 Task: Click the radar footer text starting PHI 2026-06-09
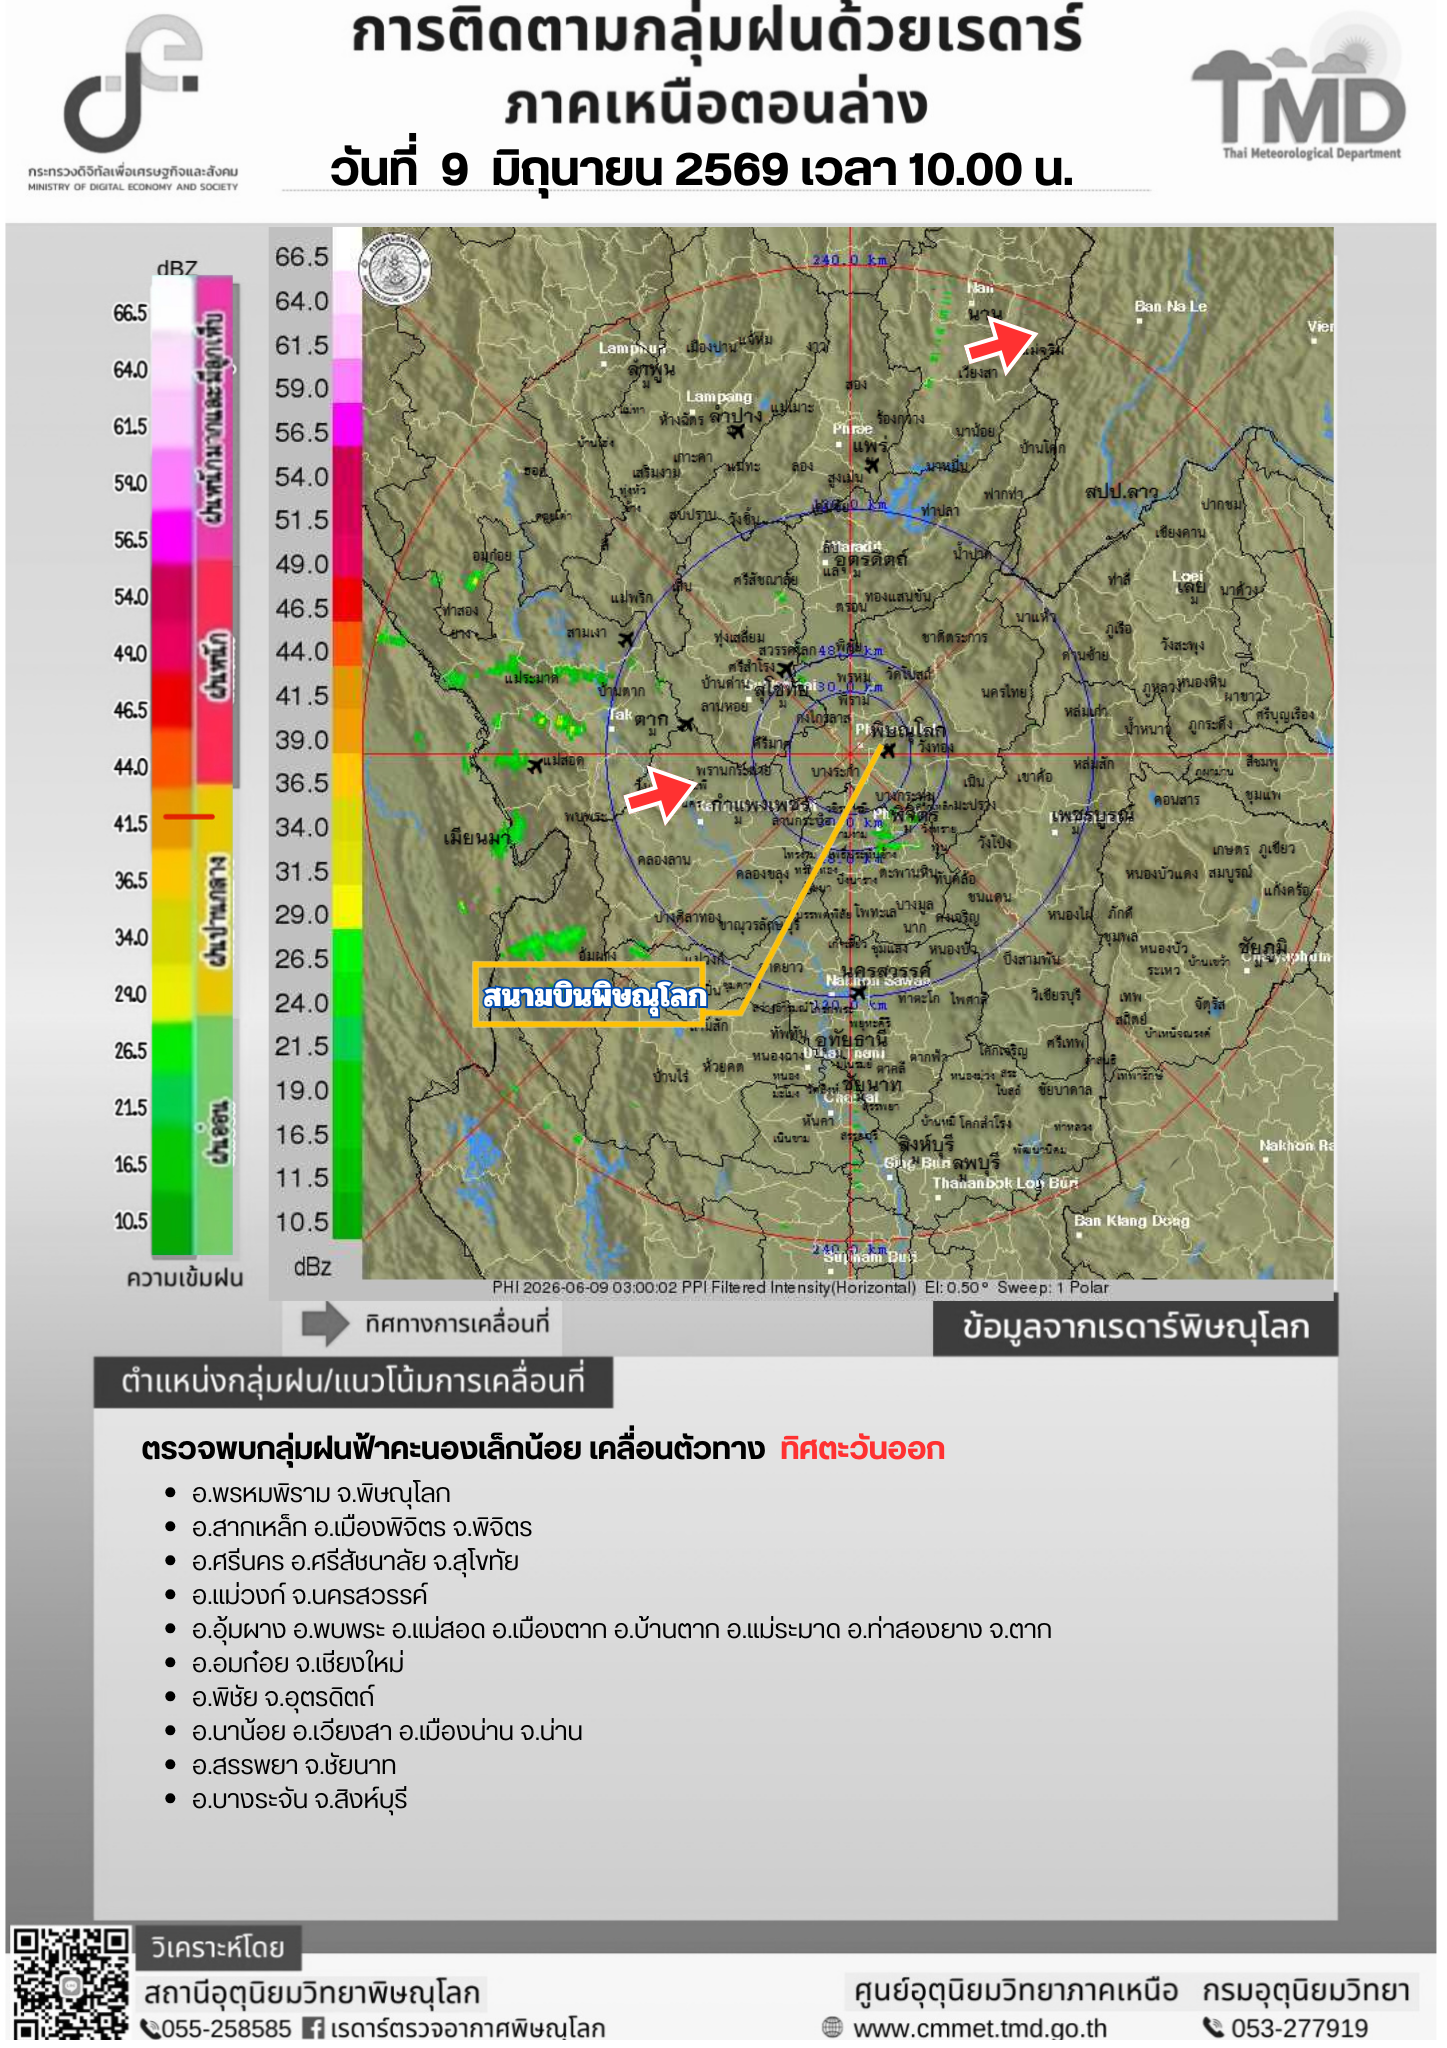(800, 1288)
